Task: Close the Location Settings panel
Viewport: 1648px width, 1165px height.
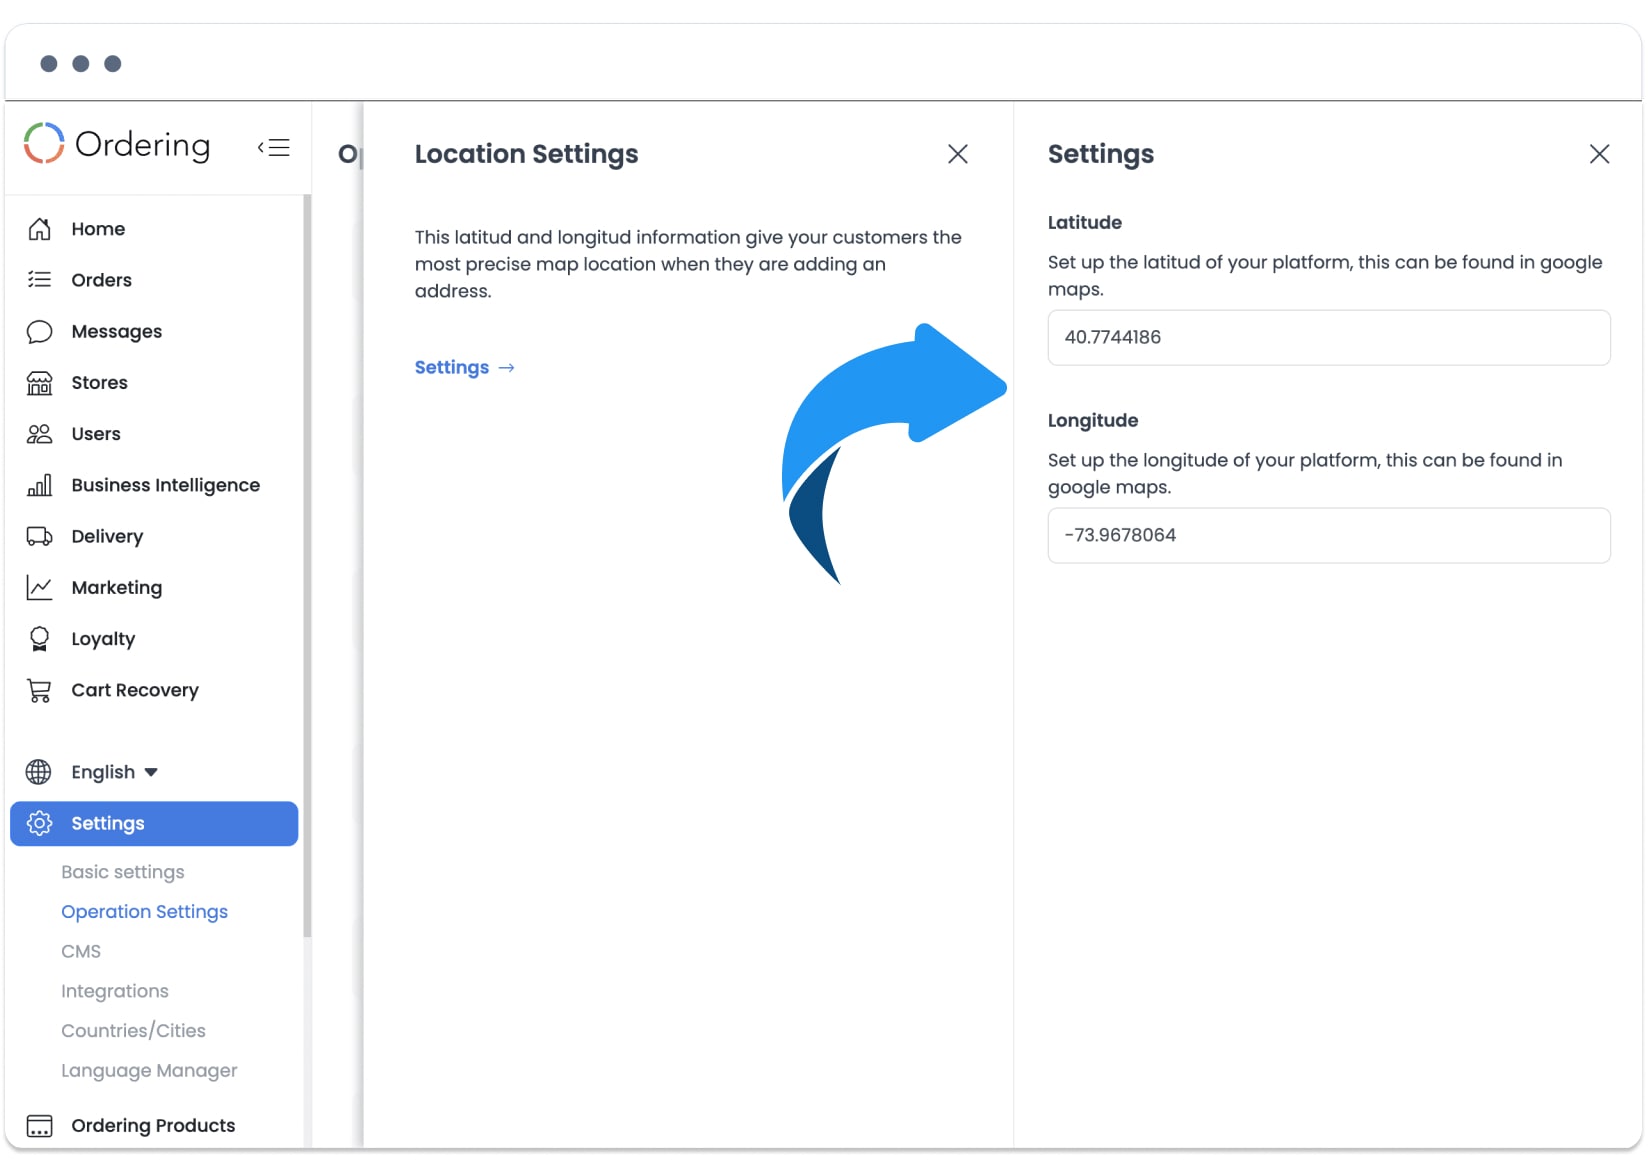Action: [958, 154]
